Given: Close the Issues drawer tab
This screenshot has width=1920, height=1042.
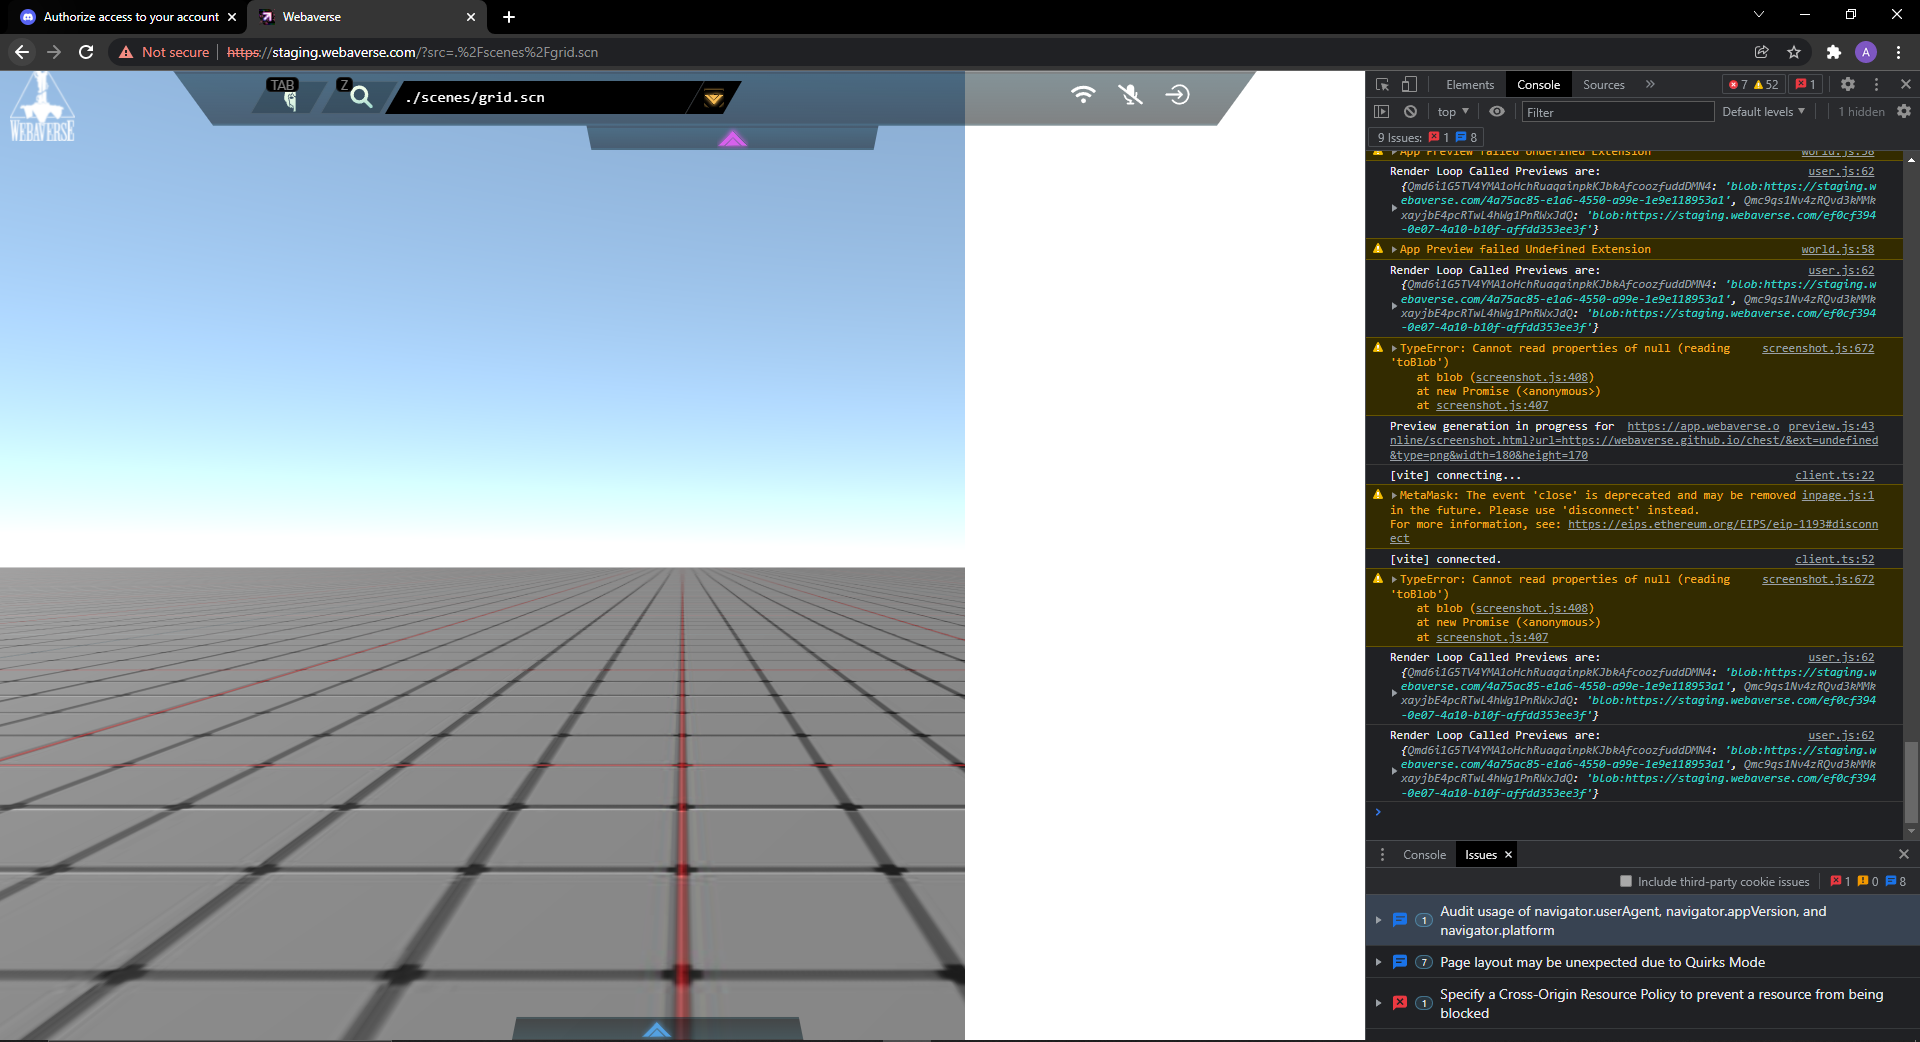Looking at the screenshot, I should pyautogui.click(x=1508, y=855).
